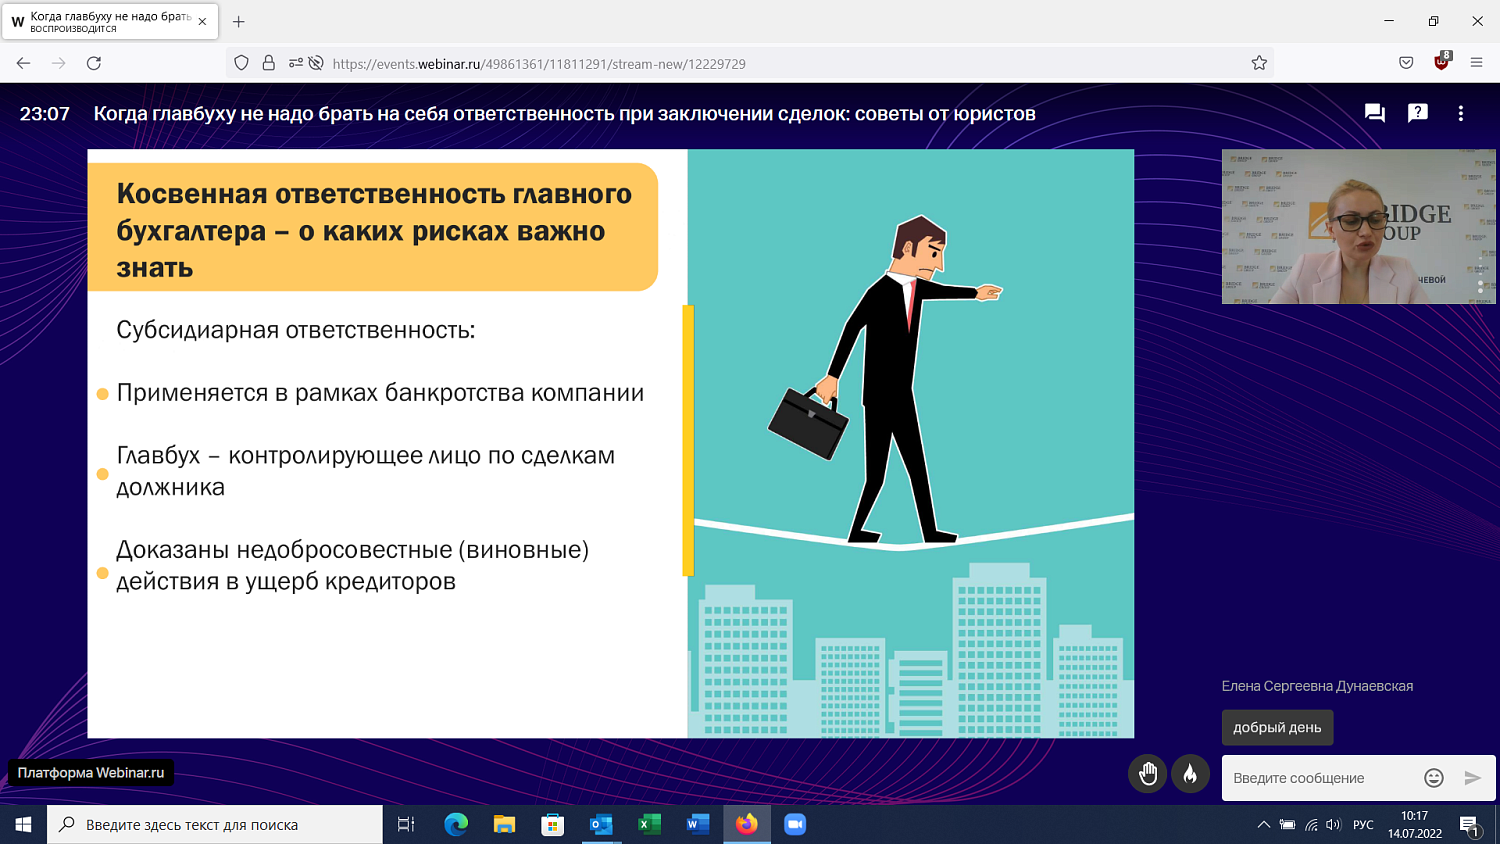Screen dimensions: 1500x844
Task: Toggle tracking protection shield
Action: (x=240, y=61)
